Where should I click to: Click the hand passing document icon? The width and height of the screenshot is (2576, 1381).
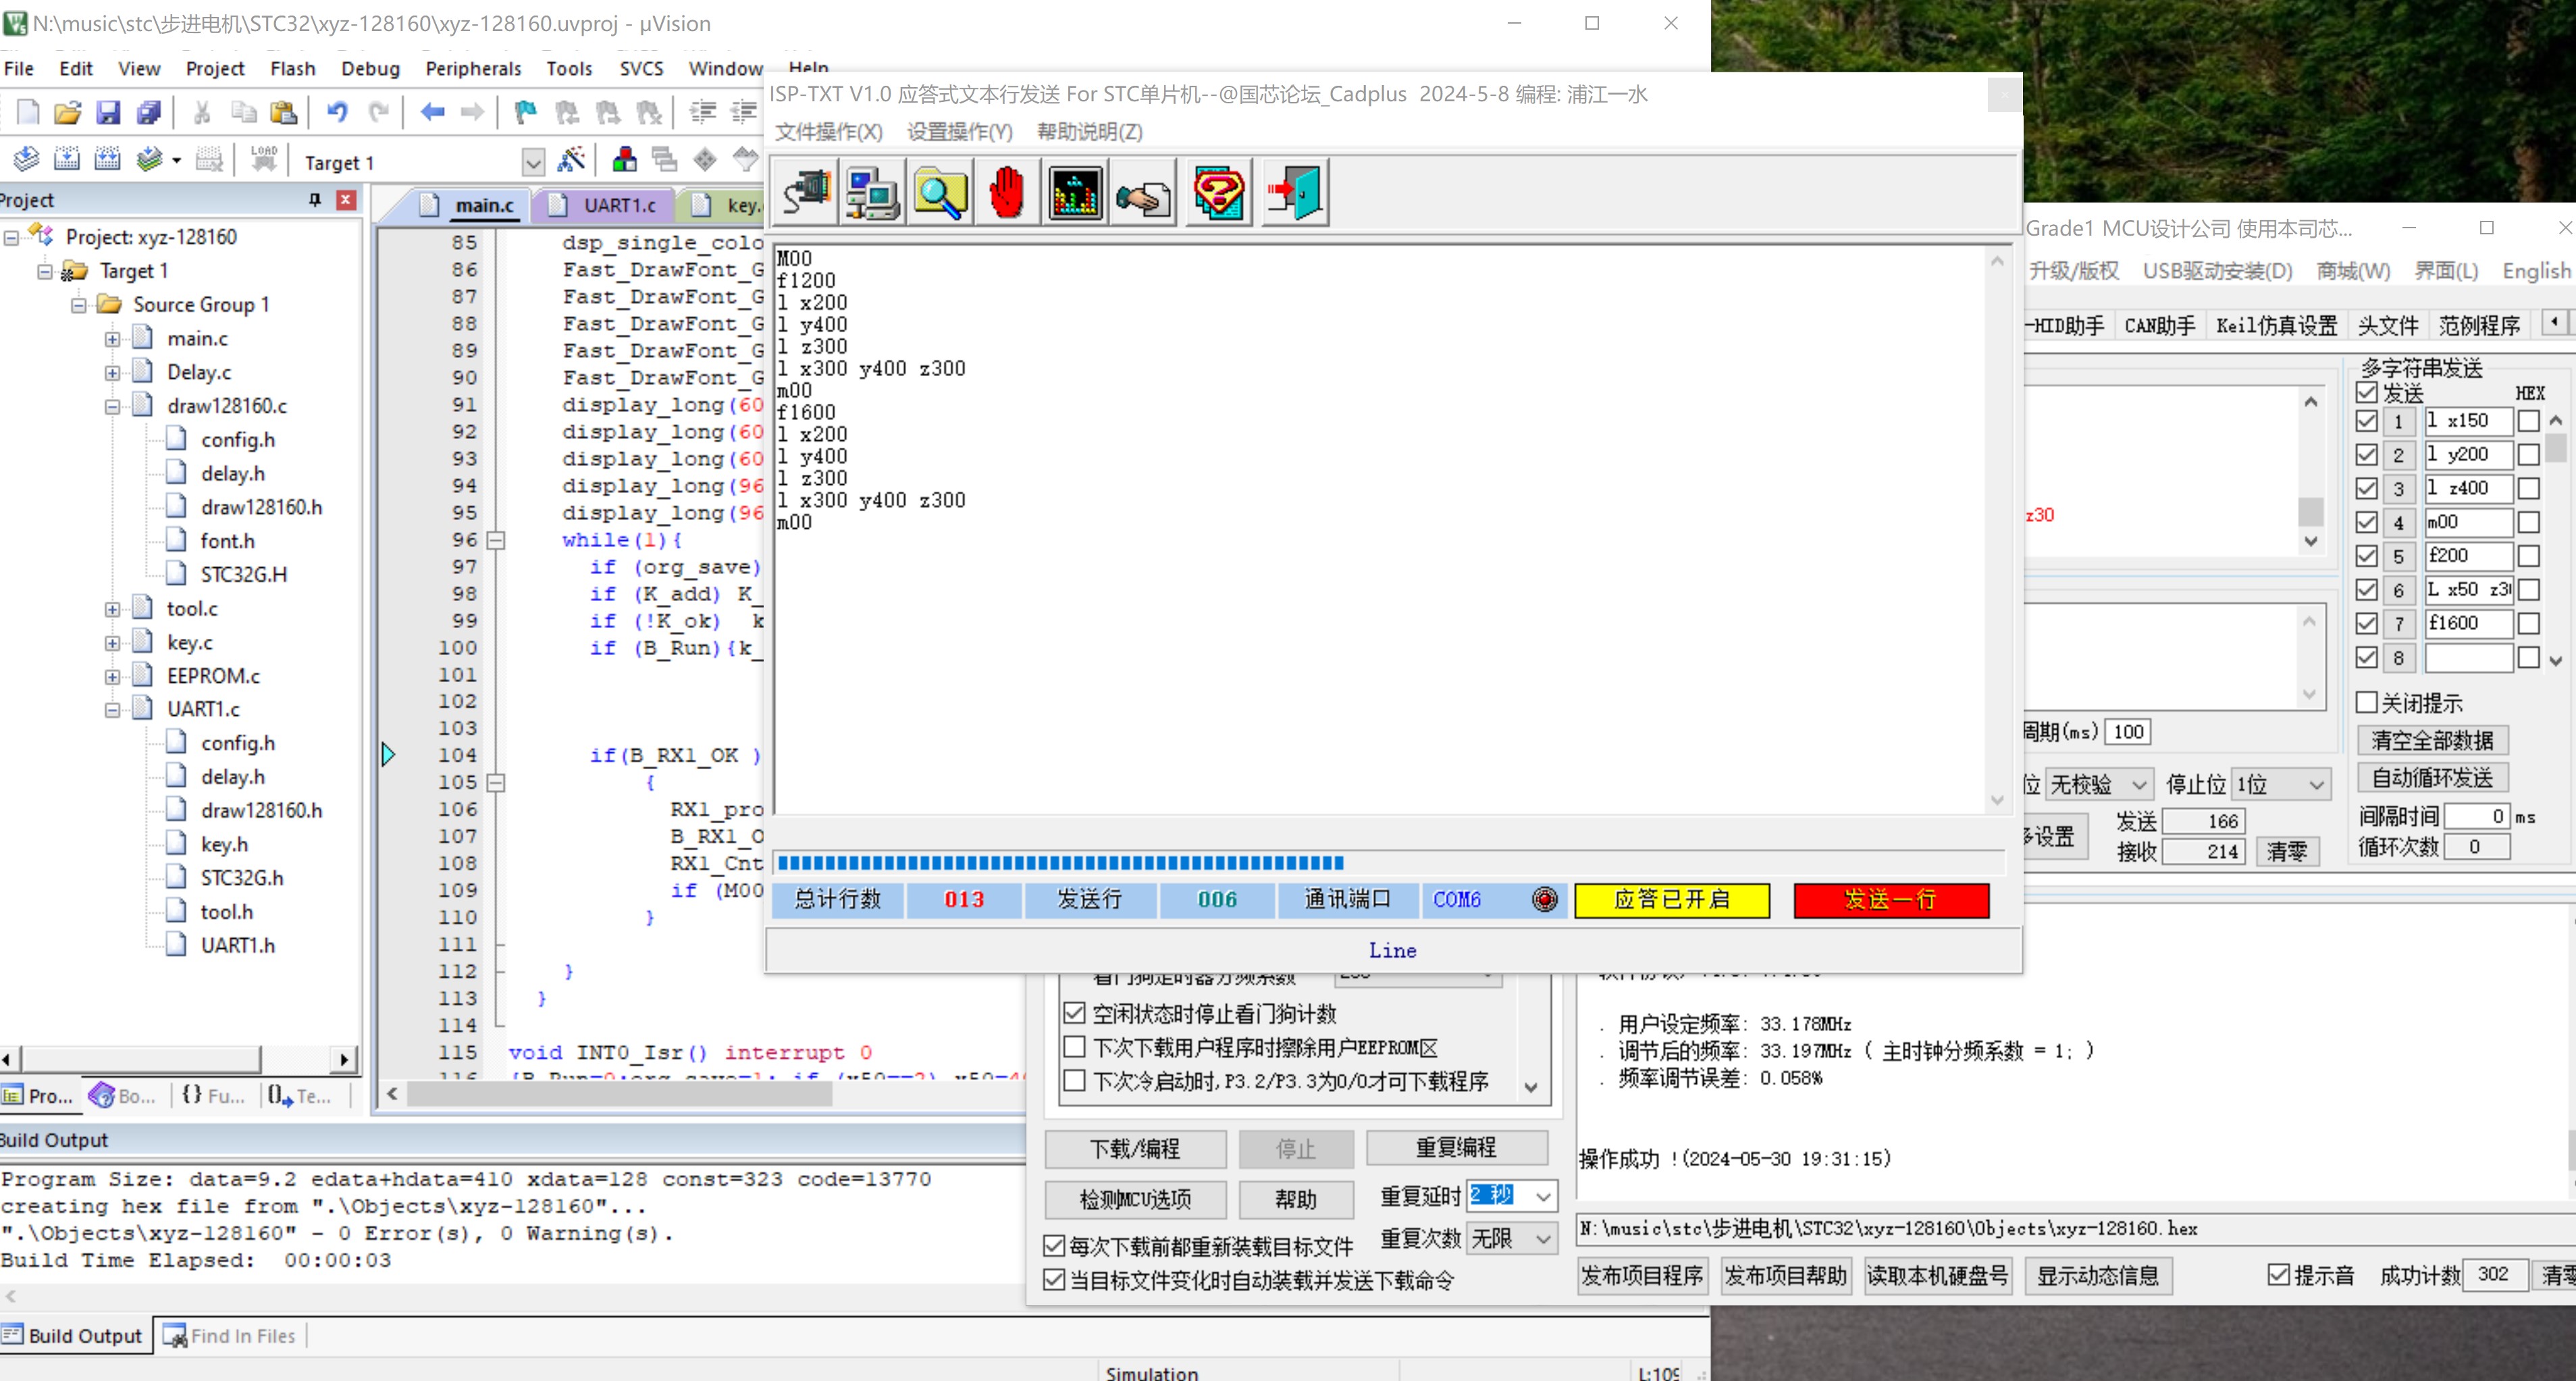tap(1143, 192)
